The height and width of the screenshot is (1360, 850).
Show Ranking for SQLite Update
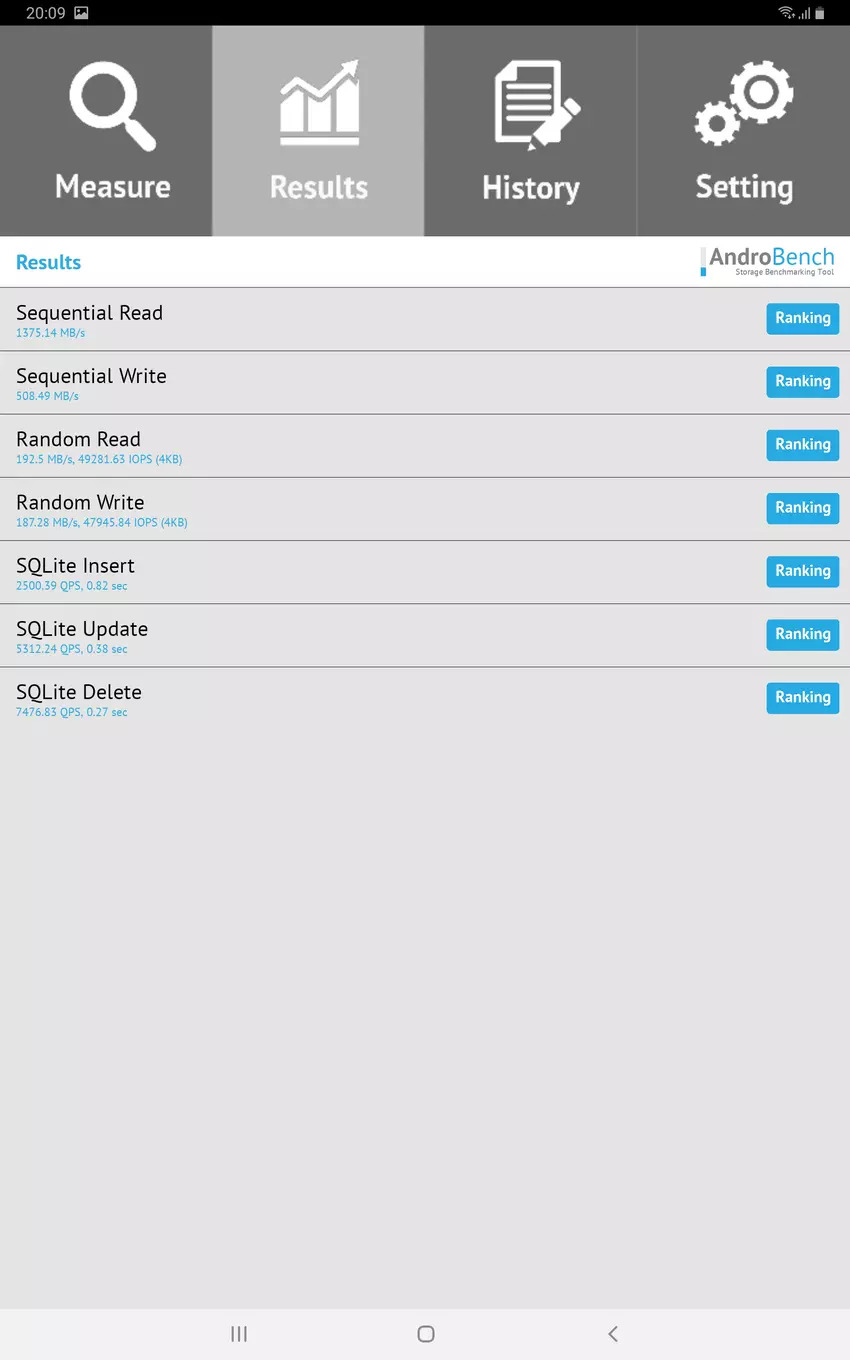coord(802,634)
